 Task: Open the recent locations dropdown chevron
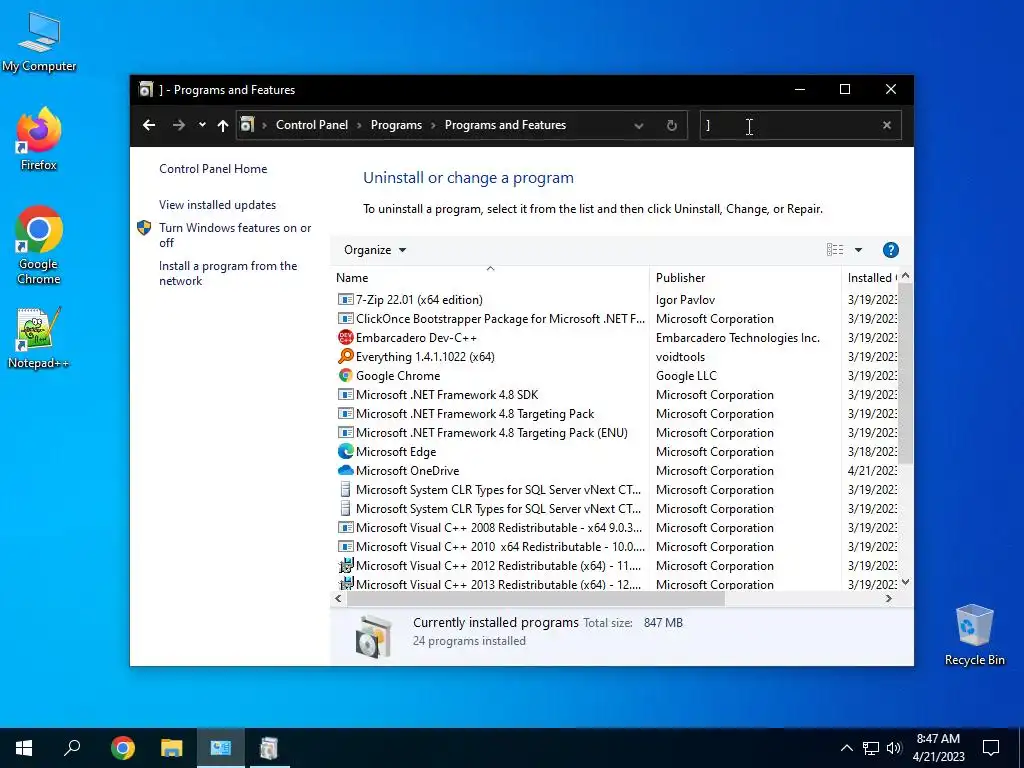202,125
